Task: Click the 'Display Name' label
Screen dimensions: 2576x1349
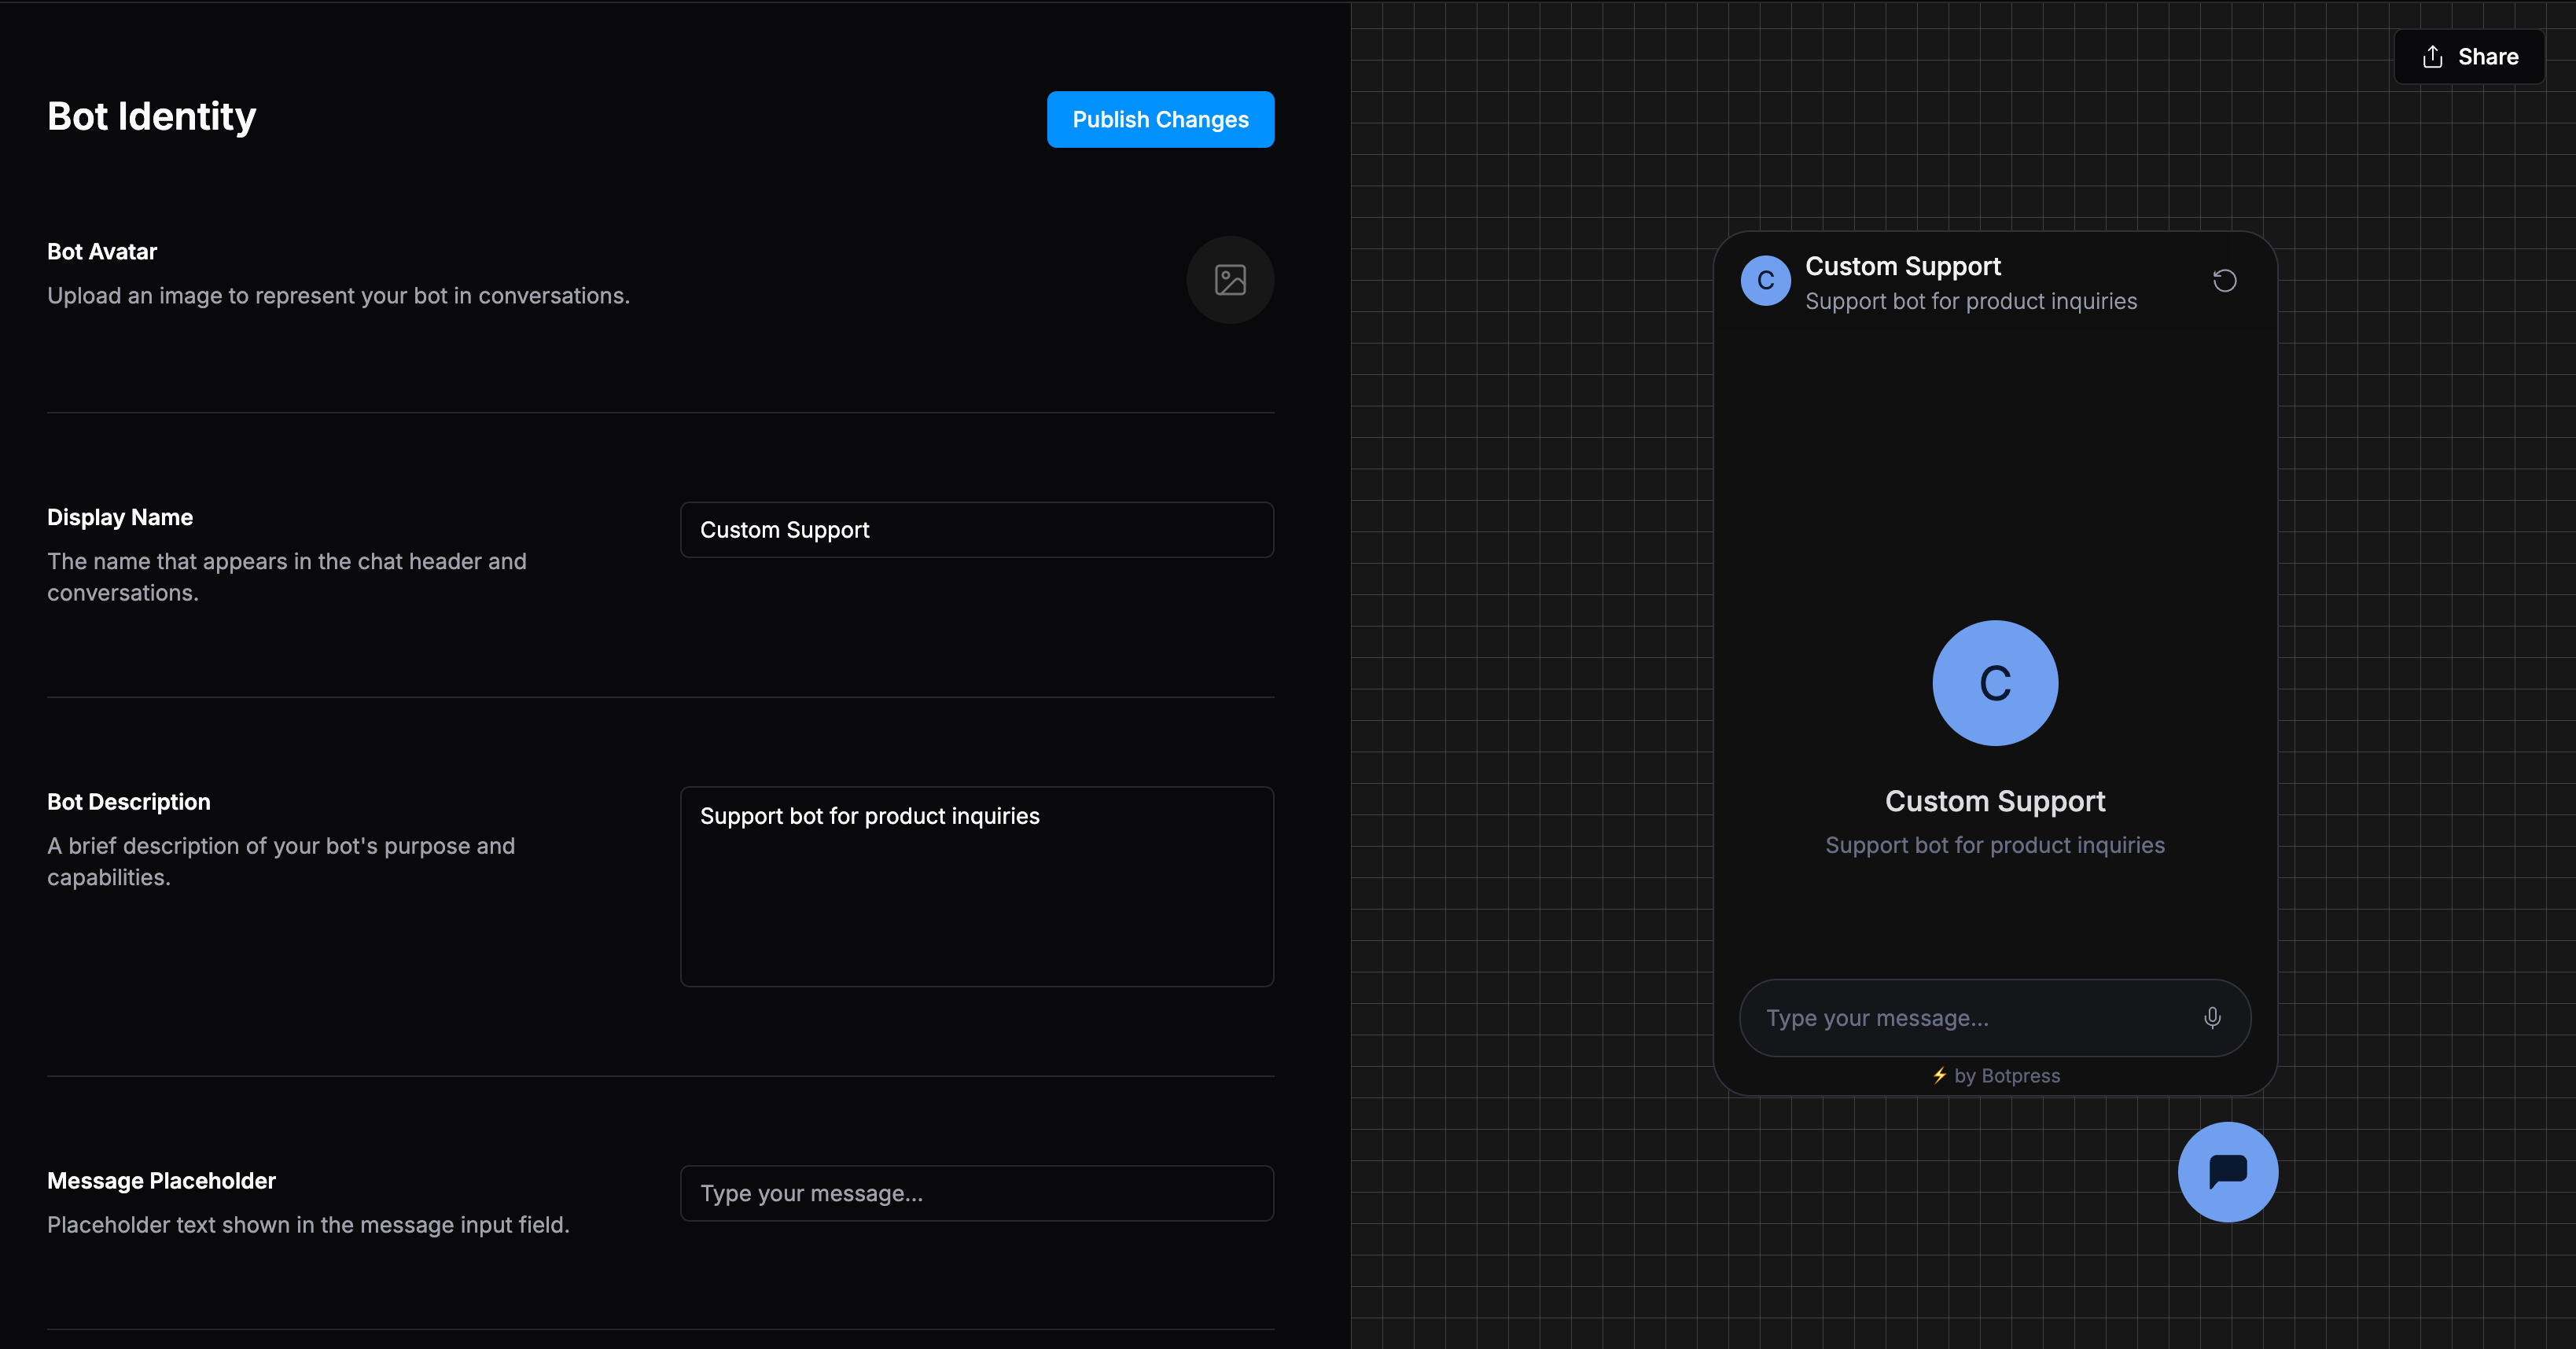Action: 120,518
